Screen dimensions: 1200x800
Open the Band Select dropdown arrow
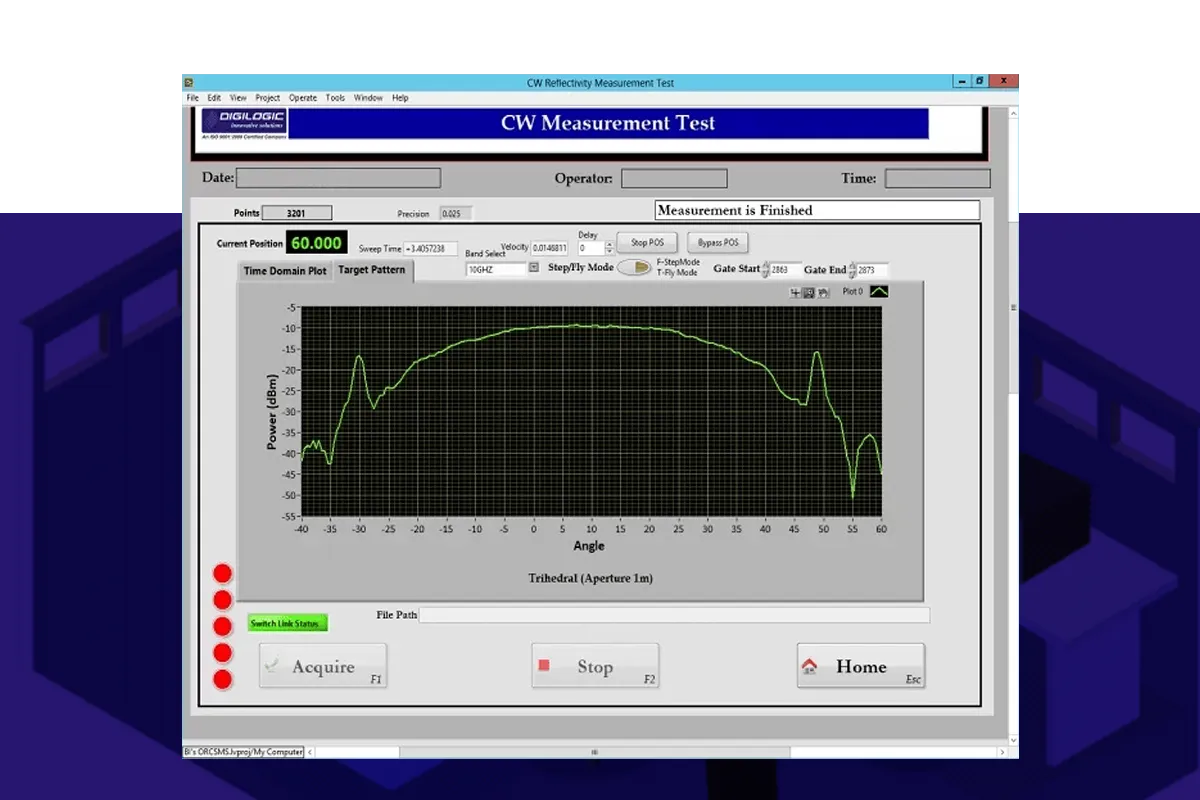pyautogui.click(x=534, y=268)
